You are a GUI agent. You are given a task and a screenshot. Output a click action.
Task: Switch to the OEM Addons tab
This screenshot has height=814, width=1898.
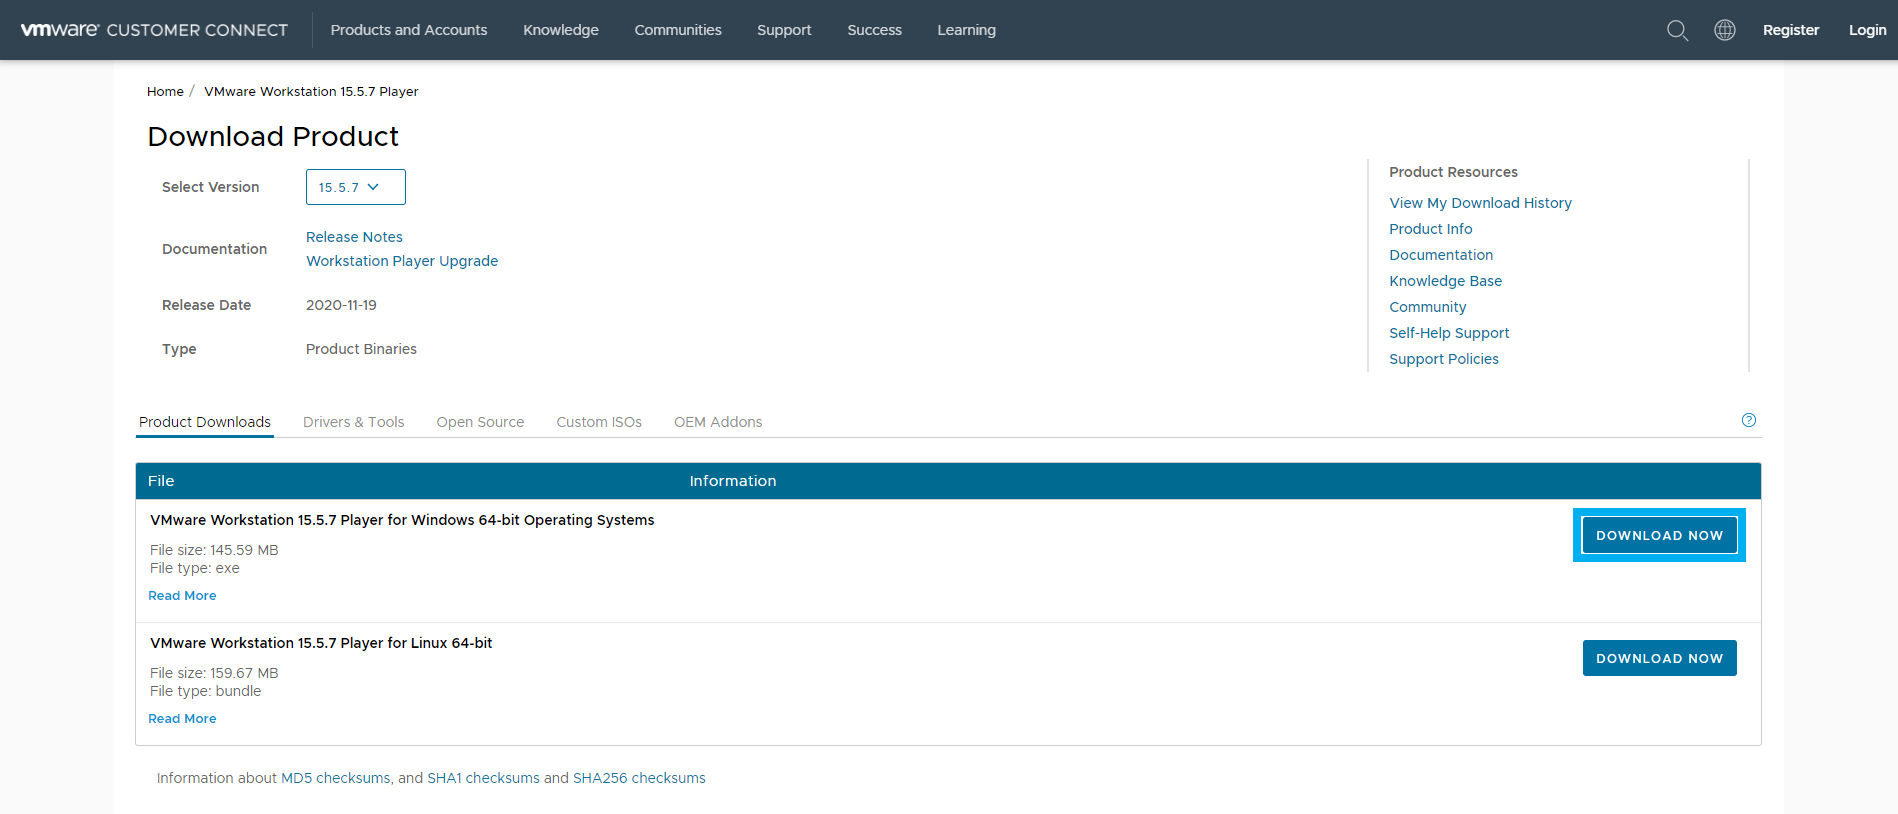[718, 422]
